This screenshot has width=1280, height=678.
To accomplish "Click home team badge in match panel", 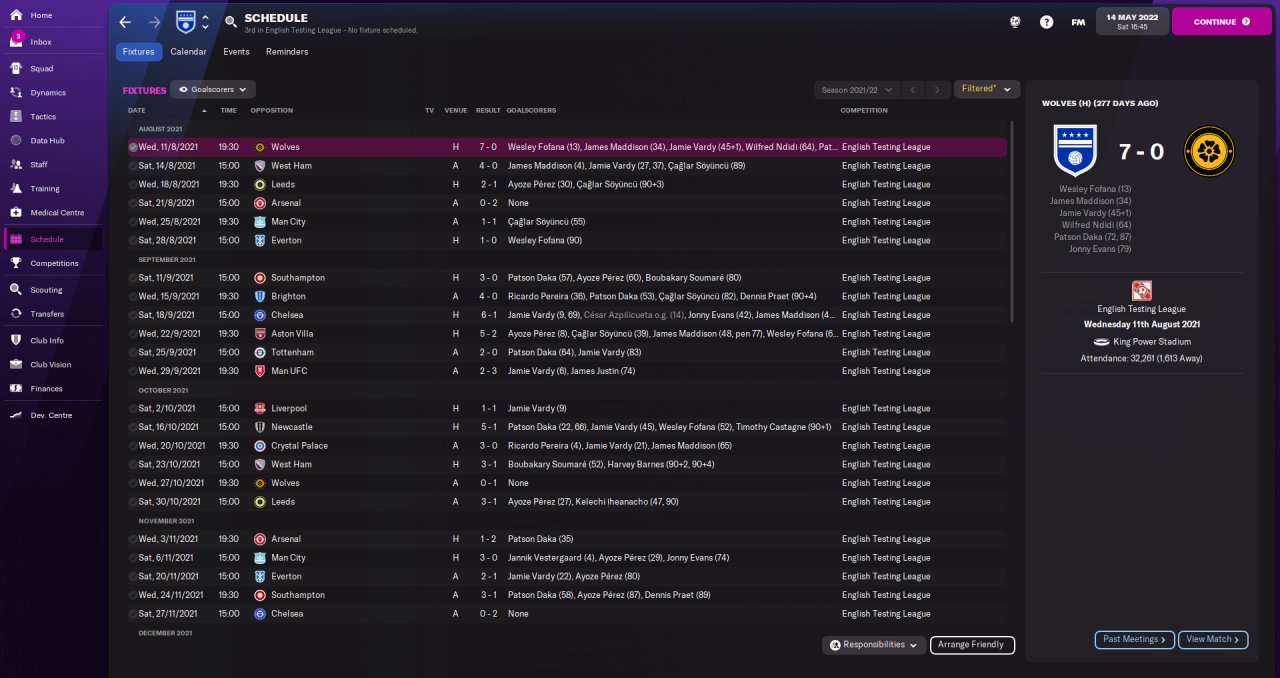I will (1076, 150).
